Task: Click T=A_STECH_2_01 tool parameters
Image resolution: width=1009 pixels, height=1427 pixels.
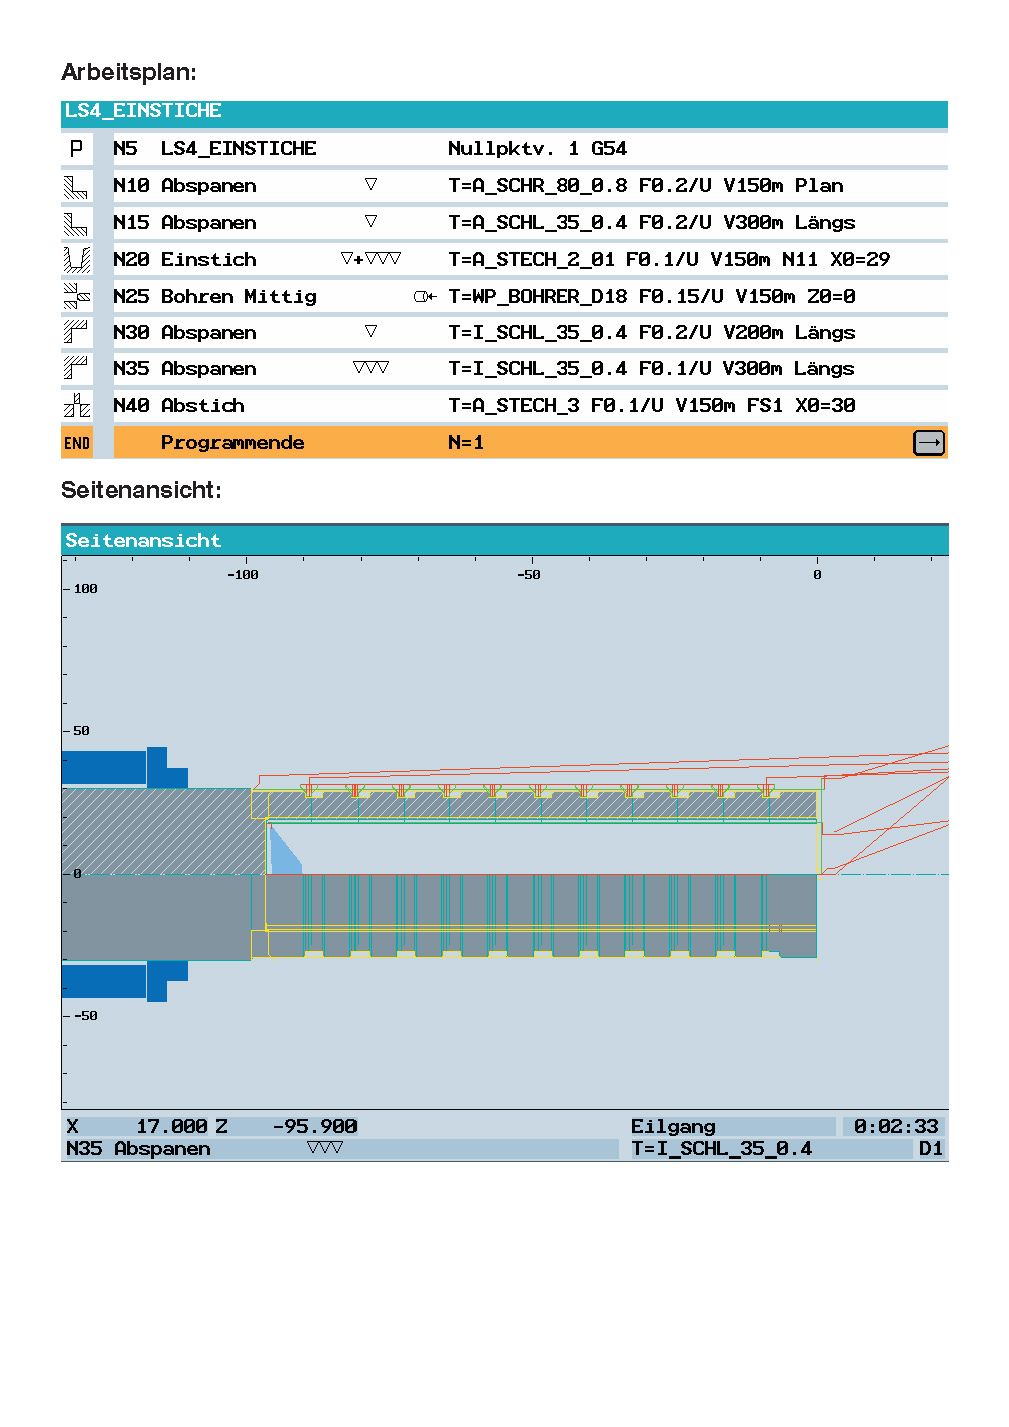Action: tap(668, 260)
